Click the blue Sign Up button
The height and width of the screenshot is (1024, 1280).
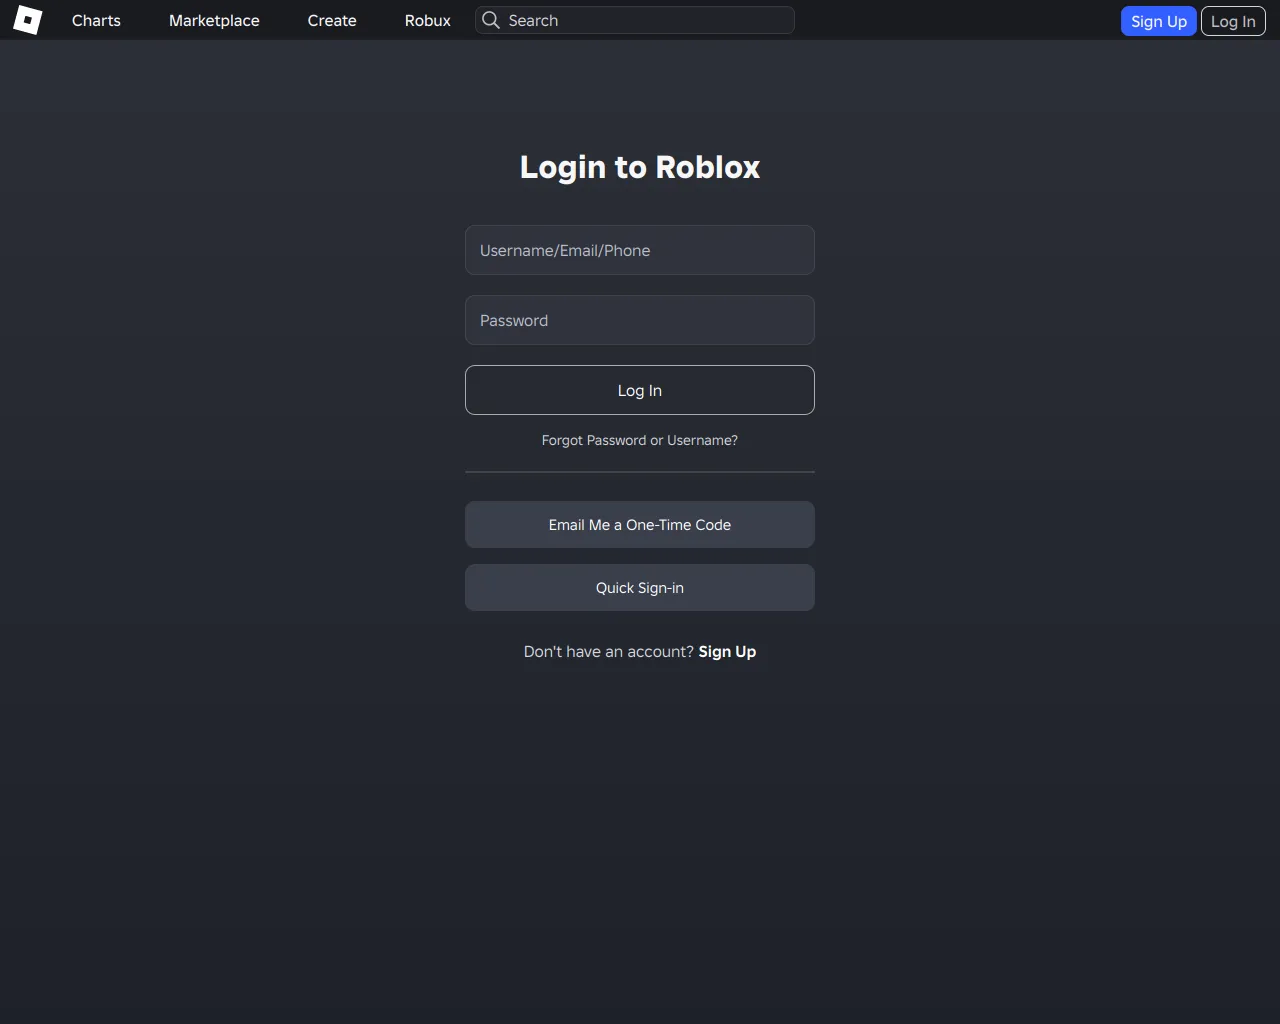(1159, 21)
